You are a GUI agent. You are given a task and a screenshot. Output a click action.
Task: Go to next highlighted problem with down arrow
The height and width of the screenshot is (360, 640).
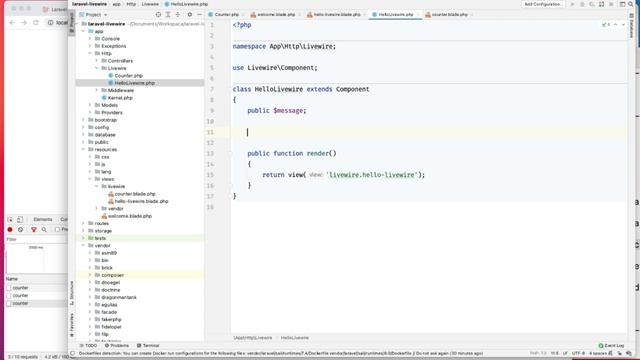point(623,25)
